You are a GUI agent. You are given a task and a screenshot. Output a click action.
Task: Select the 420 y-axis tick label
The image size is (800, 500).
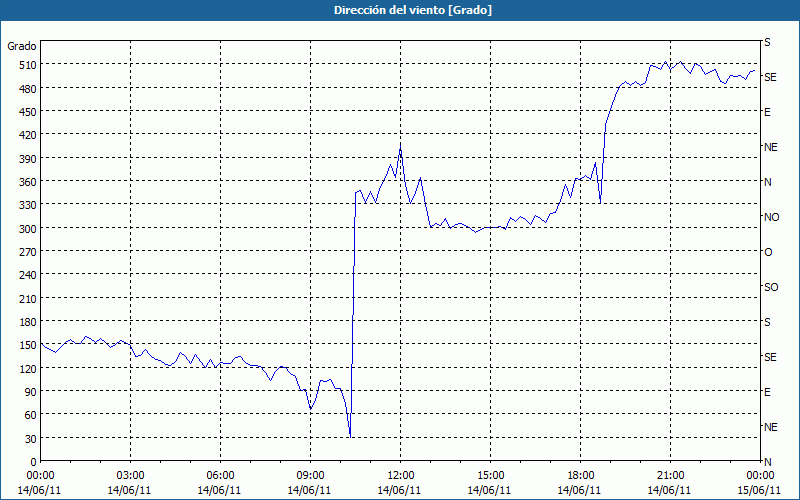[x=29, y=135]
